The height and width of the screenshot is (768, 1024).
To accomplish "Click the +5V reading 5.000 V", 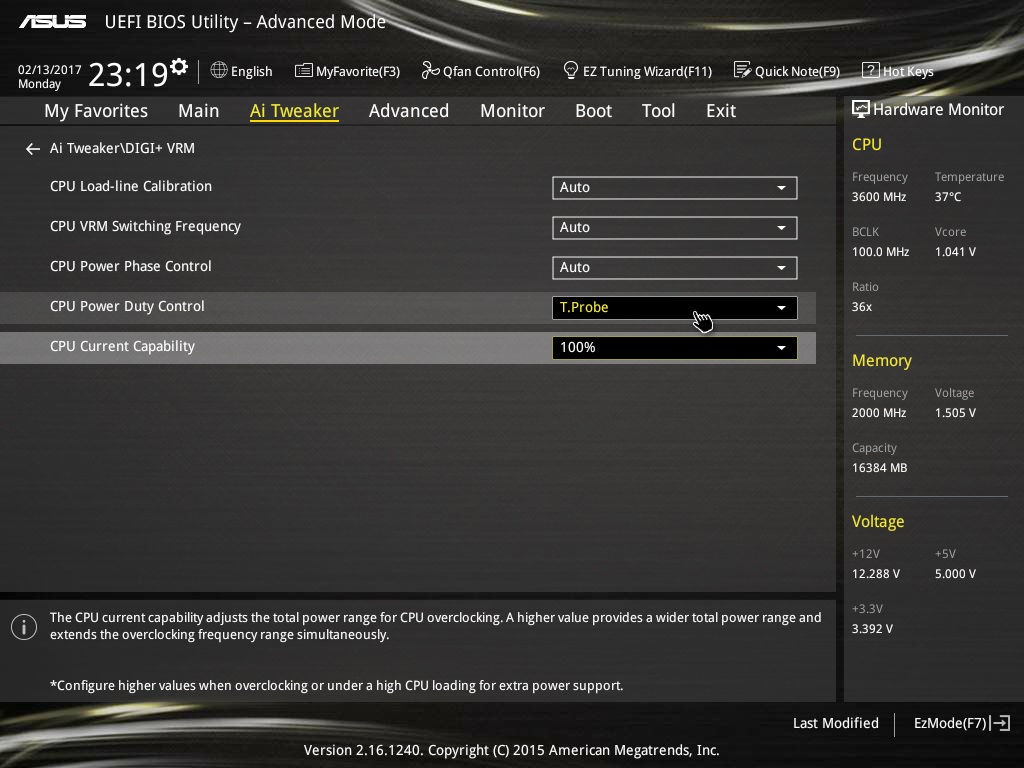I will 955,573.
